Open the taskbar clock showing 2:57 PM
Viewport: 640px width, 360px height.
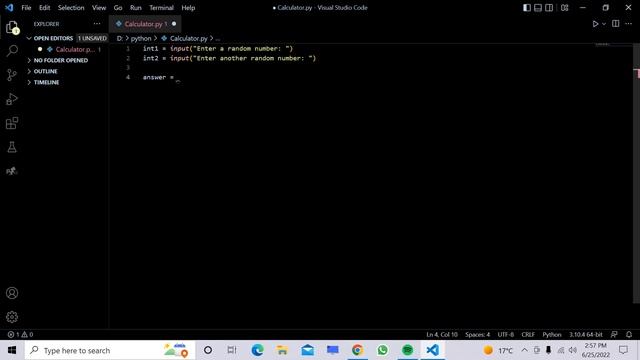pos(596,350)
